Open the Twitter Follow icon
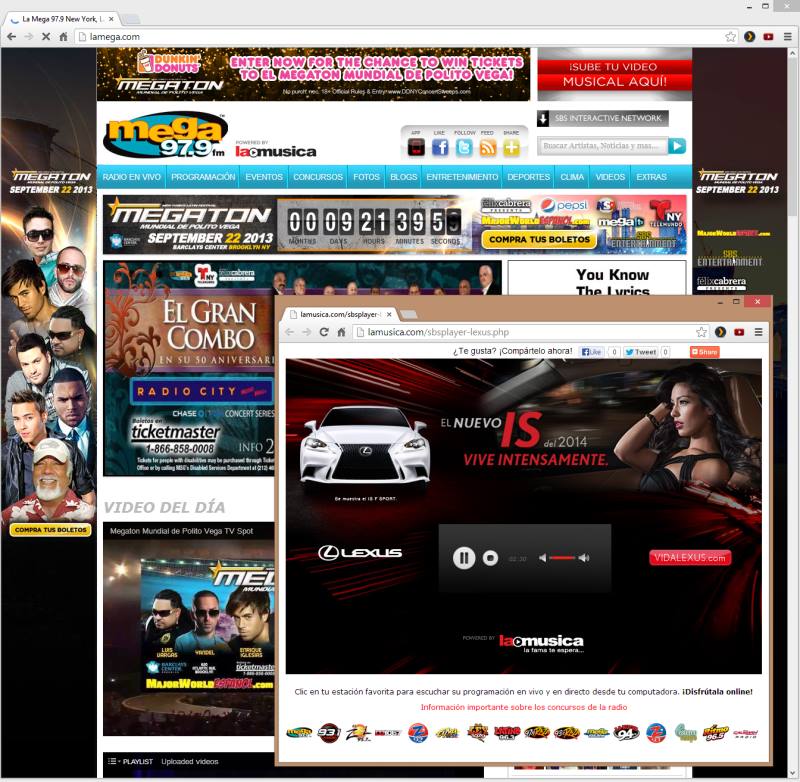 464,148
